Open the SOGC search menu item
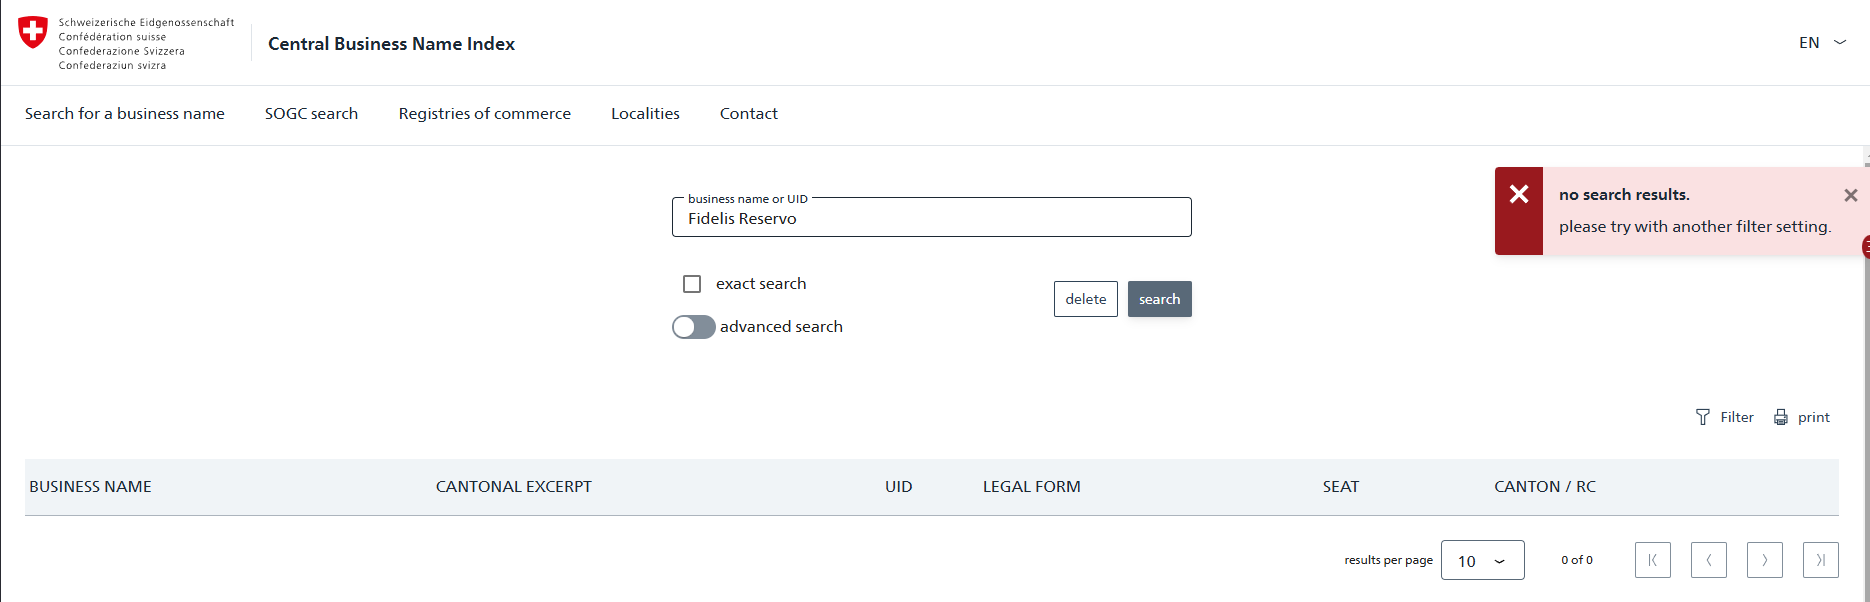Image resolution: width=1870 pixels, height=602 pixels. [x=311, y=114]
